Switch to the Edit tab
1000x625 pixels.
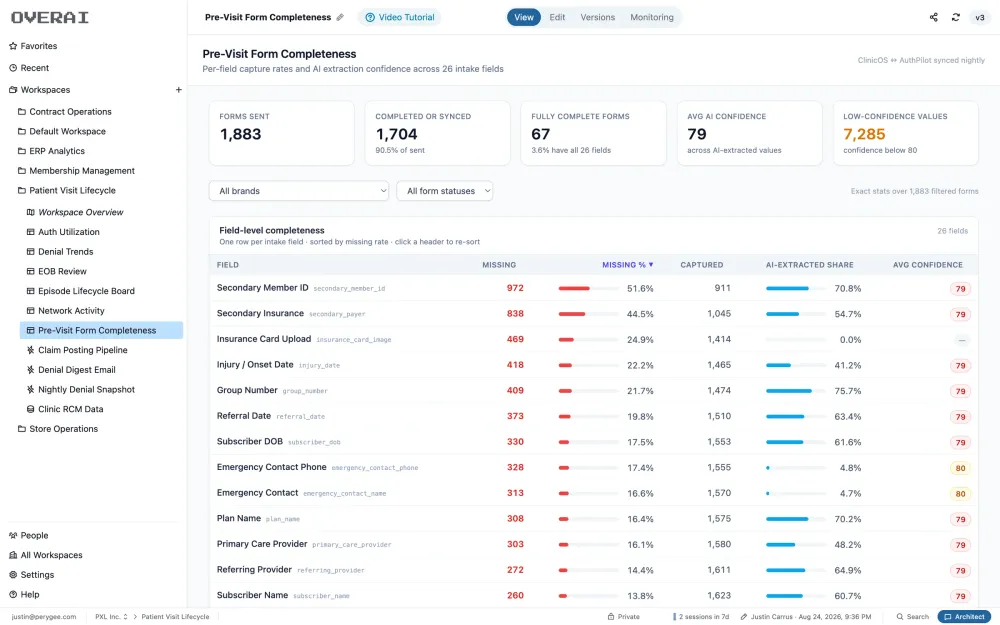pyautogui.click(x=557, y=17)
